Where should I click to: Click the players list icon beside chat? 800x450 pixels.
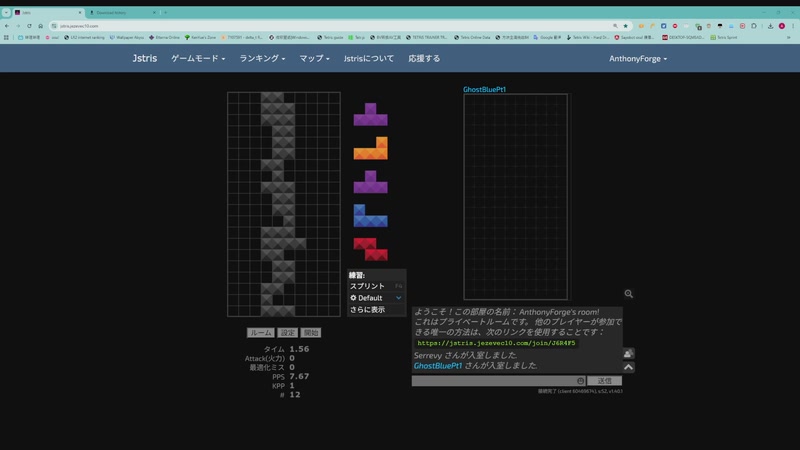coord(628,354)
